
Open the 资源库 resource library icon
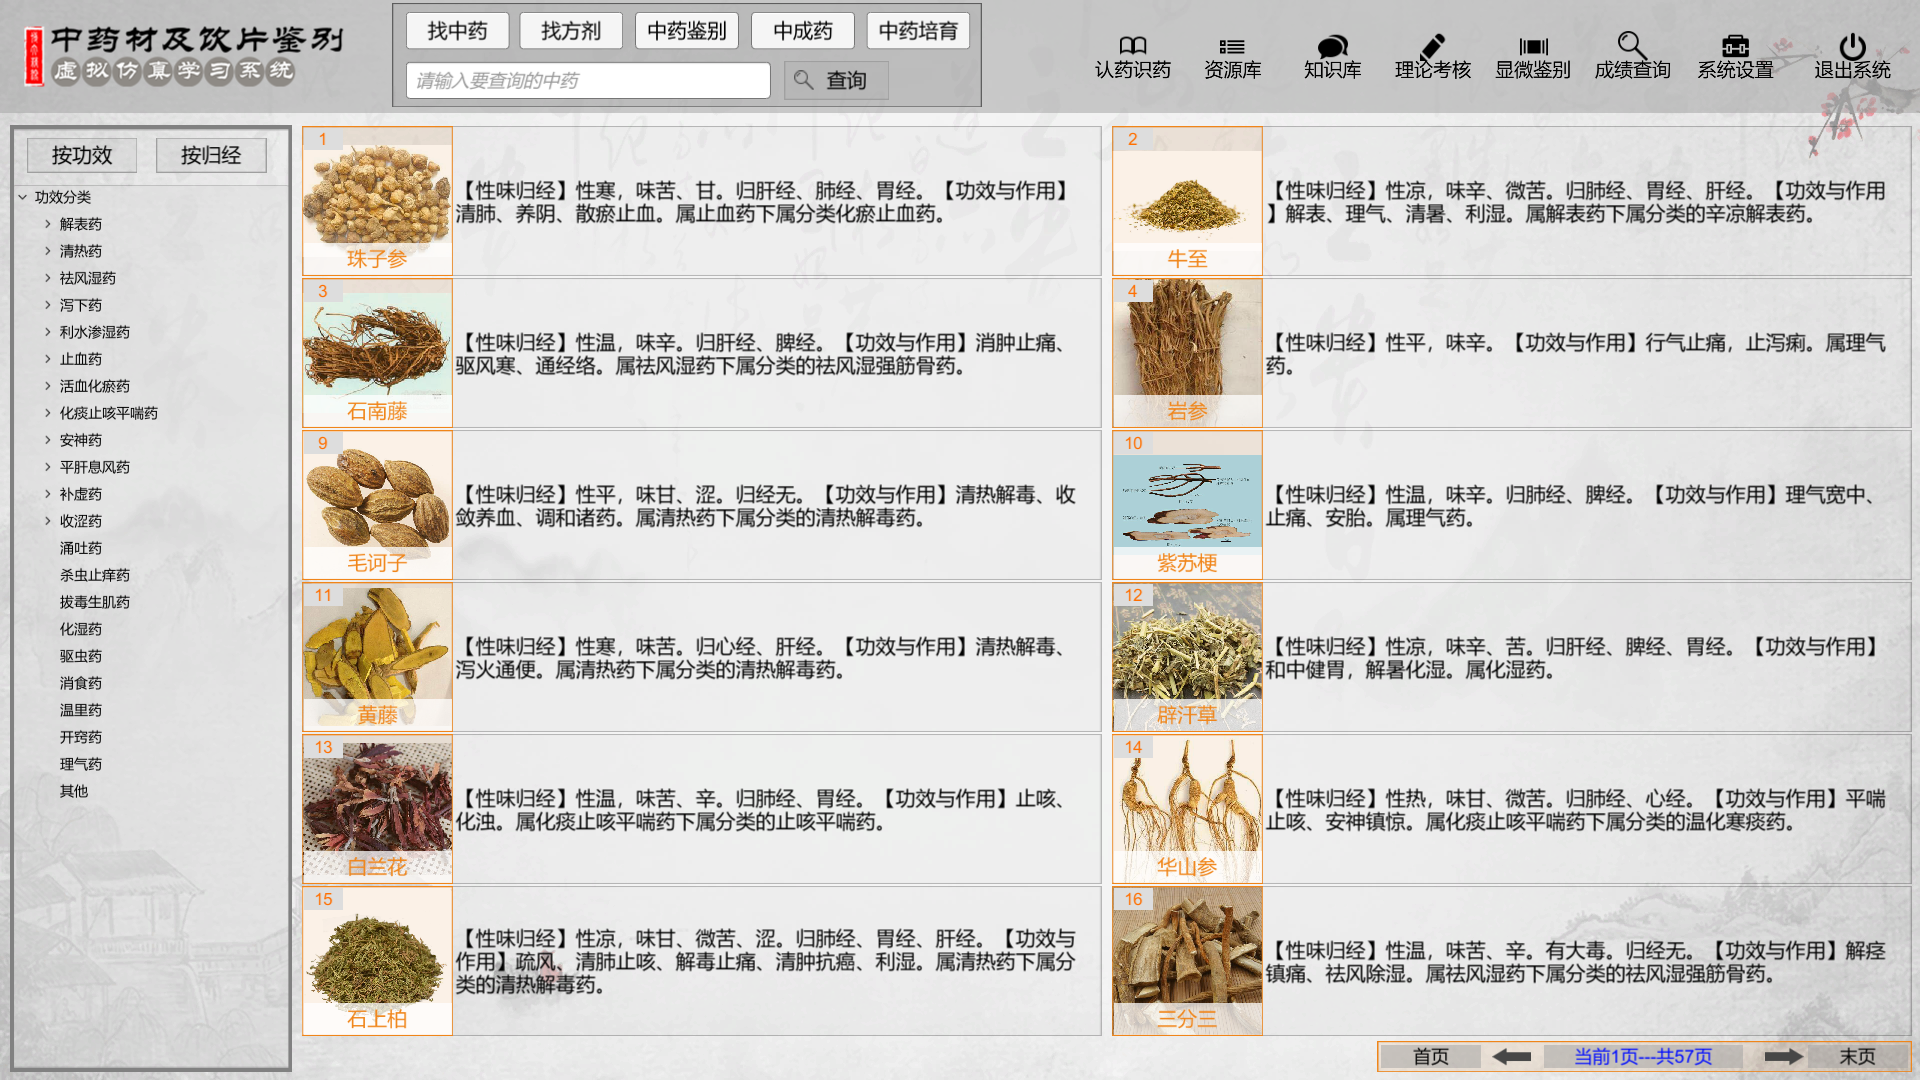click(1231, 55)
